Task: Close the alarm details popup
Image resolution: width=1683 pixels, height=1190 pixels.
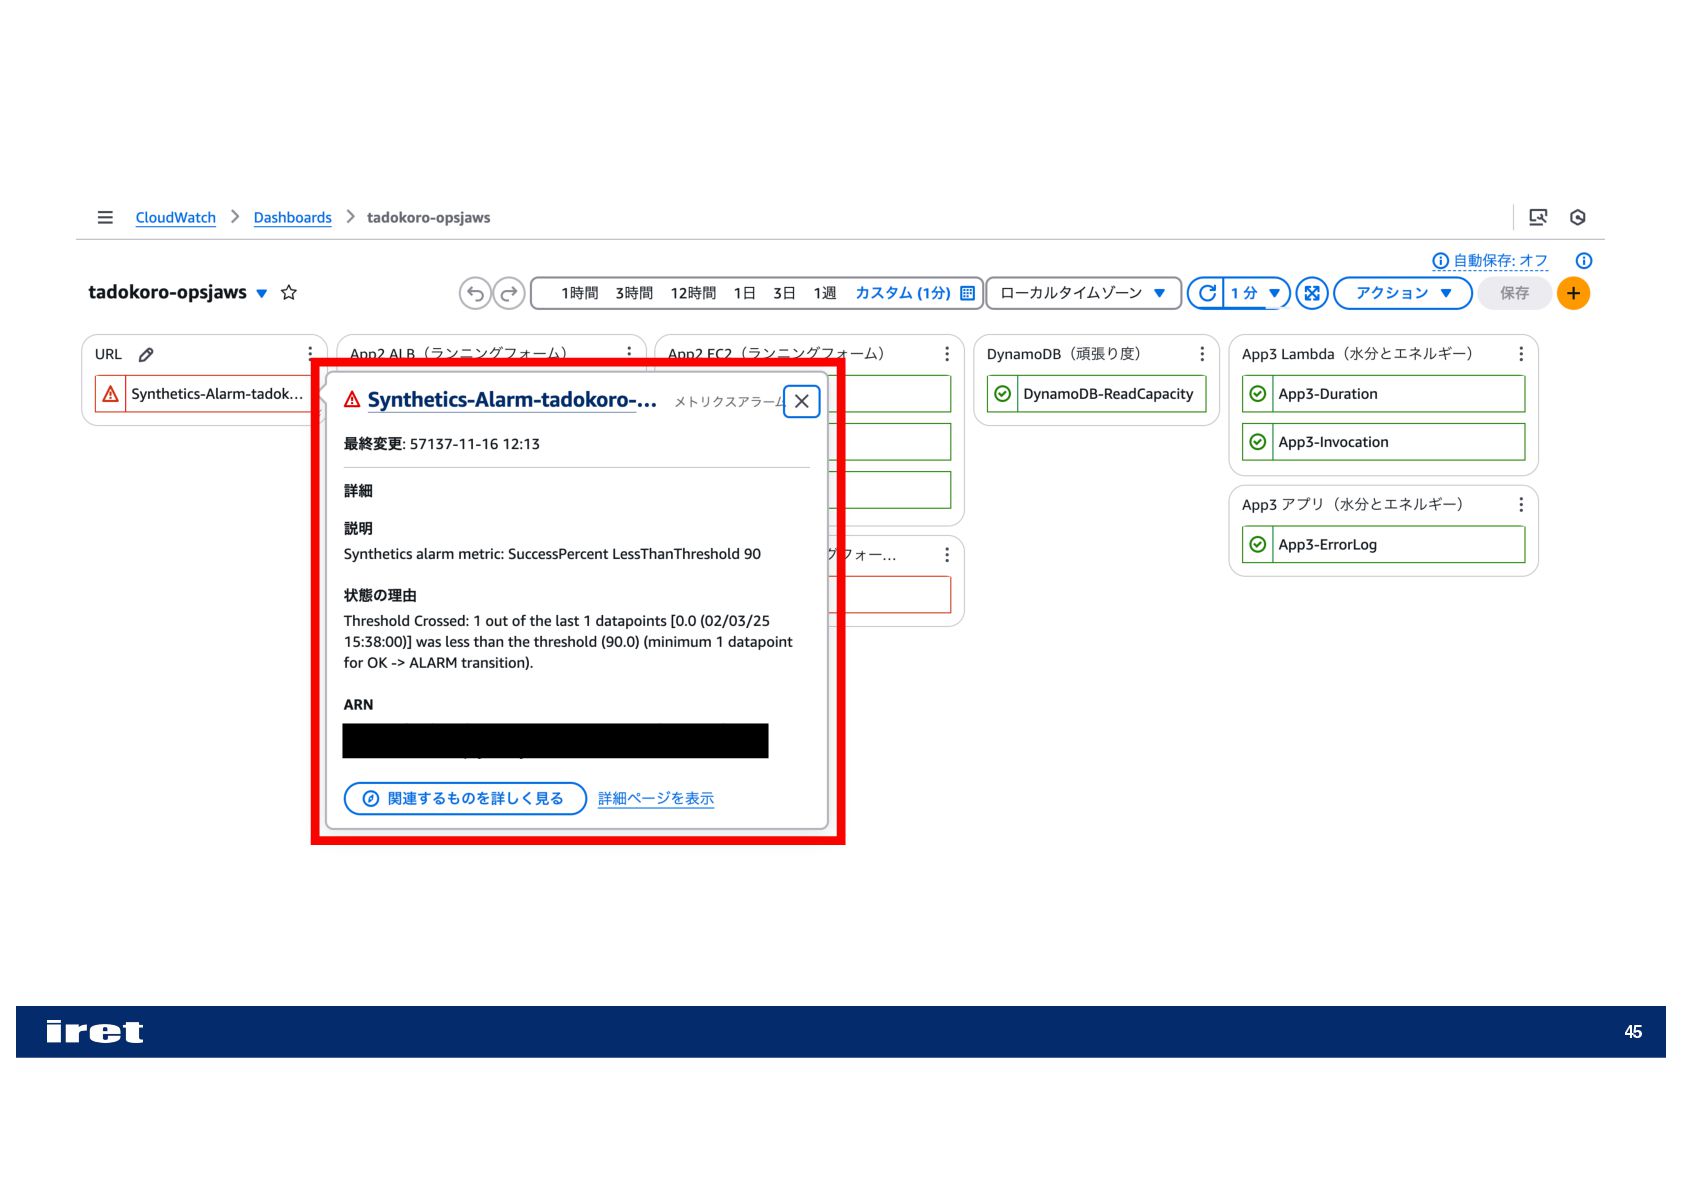Action: tap(802, 401)
